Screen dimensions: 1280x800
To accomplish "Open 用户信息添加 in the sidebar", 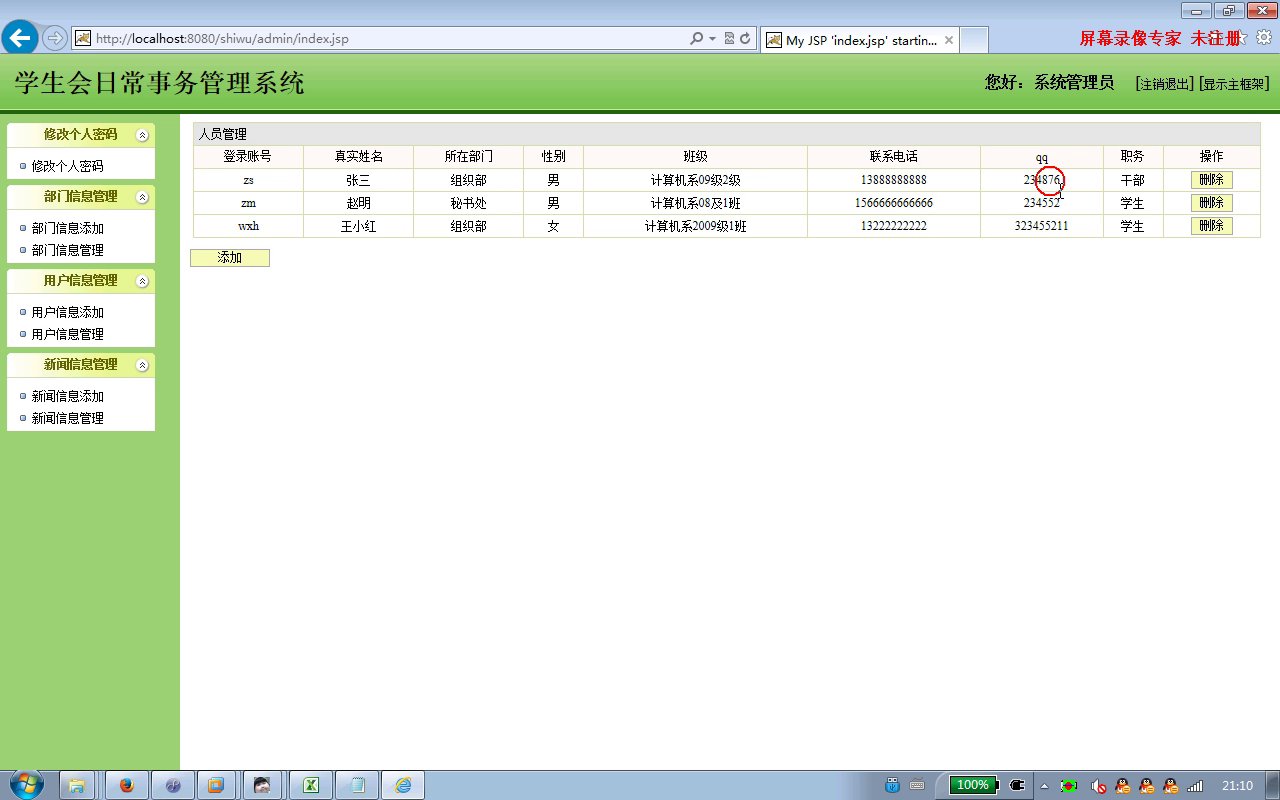I will click(67, 312).
